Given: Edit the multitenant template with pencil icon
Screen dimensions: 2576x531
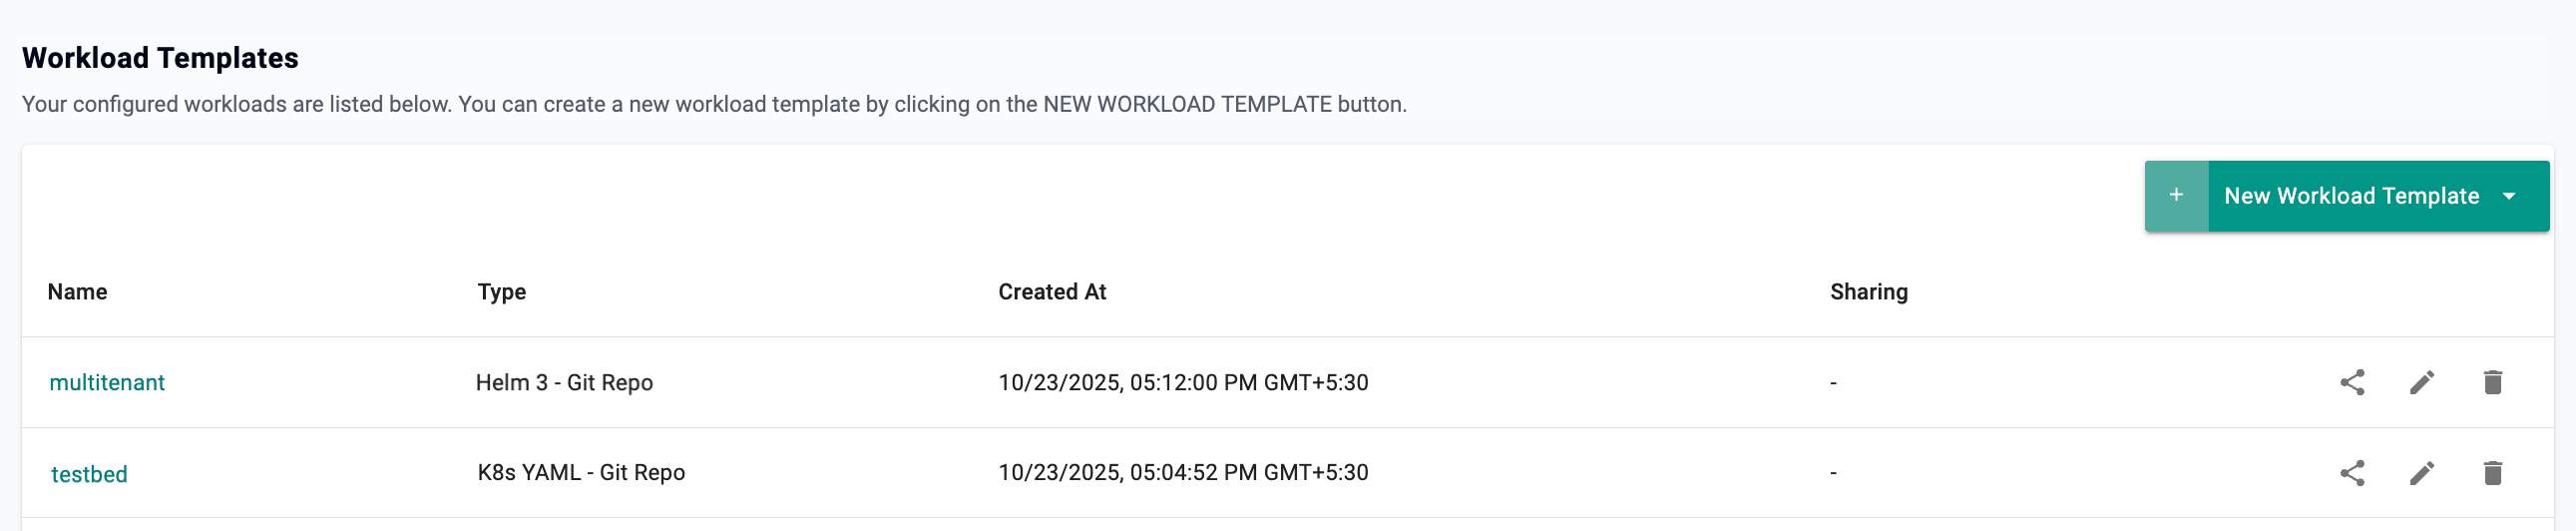Looking at the screenshot, I should pos(2421,382).
